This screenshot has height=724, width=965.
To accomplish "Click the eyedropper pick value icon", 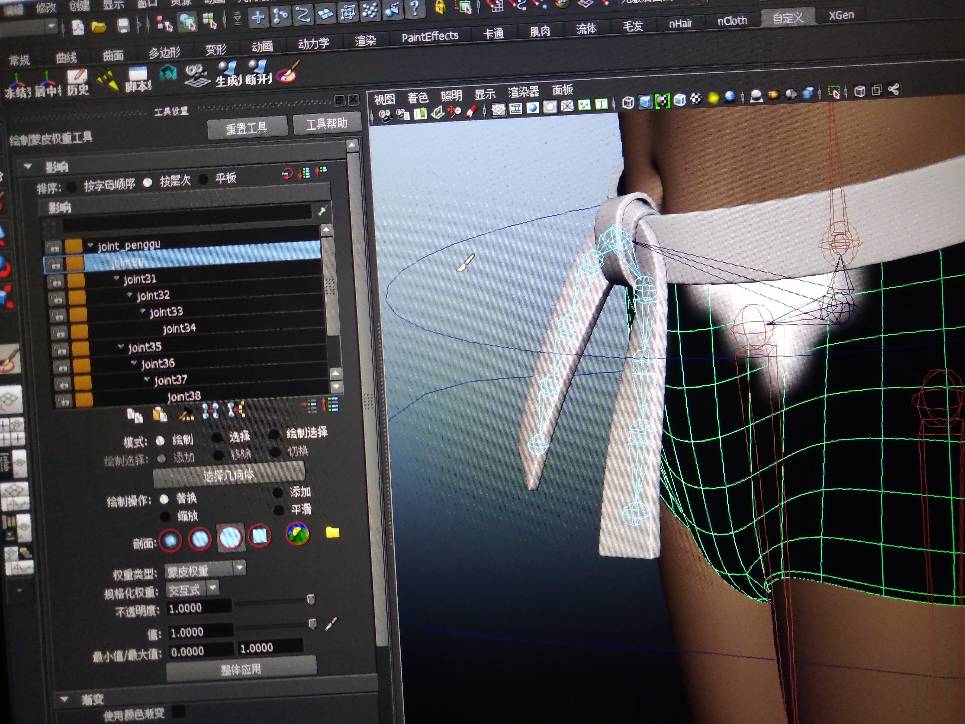I will pyautogui.click(x=331, y=624).
